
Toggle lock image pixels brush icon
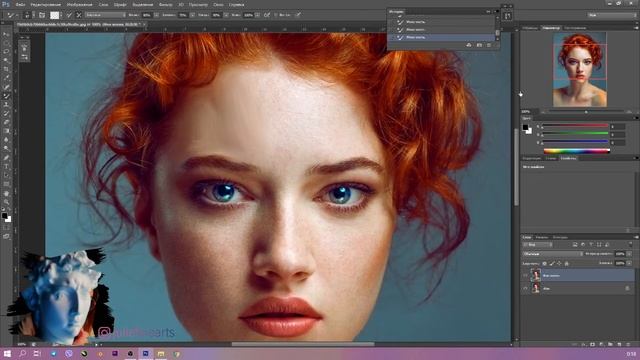pos(552,264)
